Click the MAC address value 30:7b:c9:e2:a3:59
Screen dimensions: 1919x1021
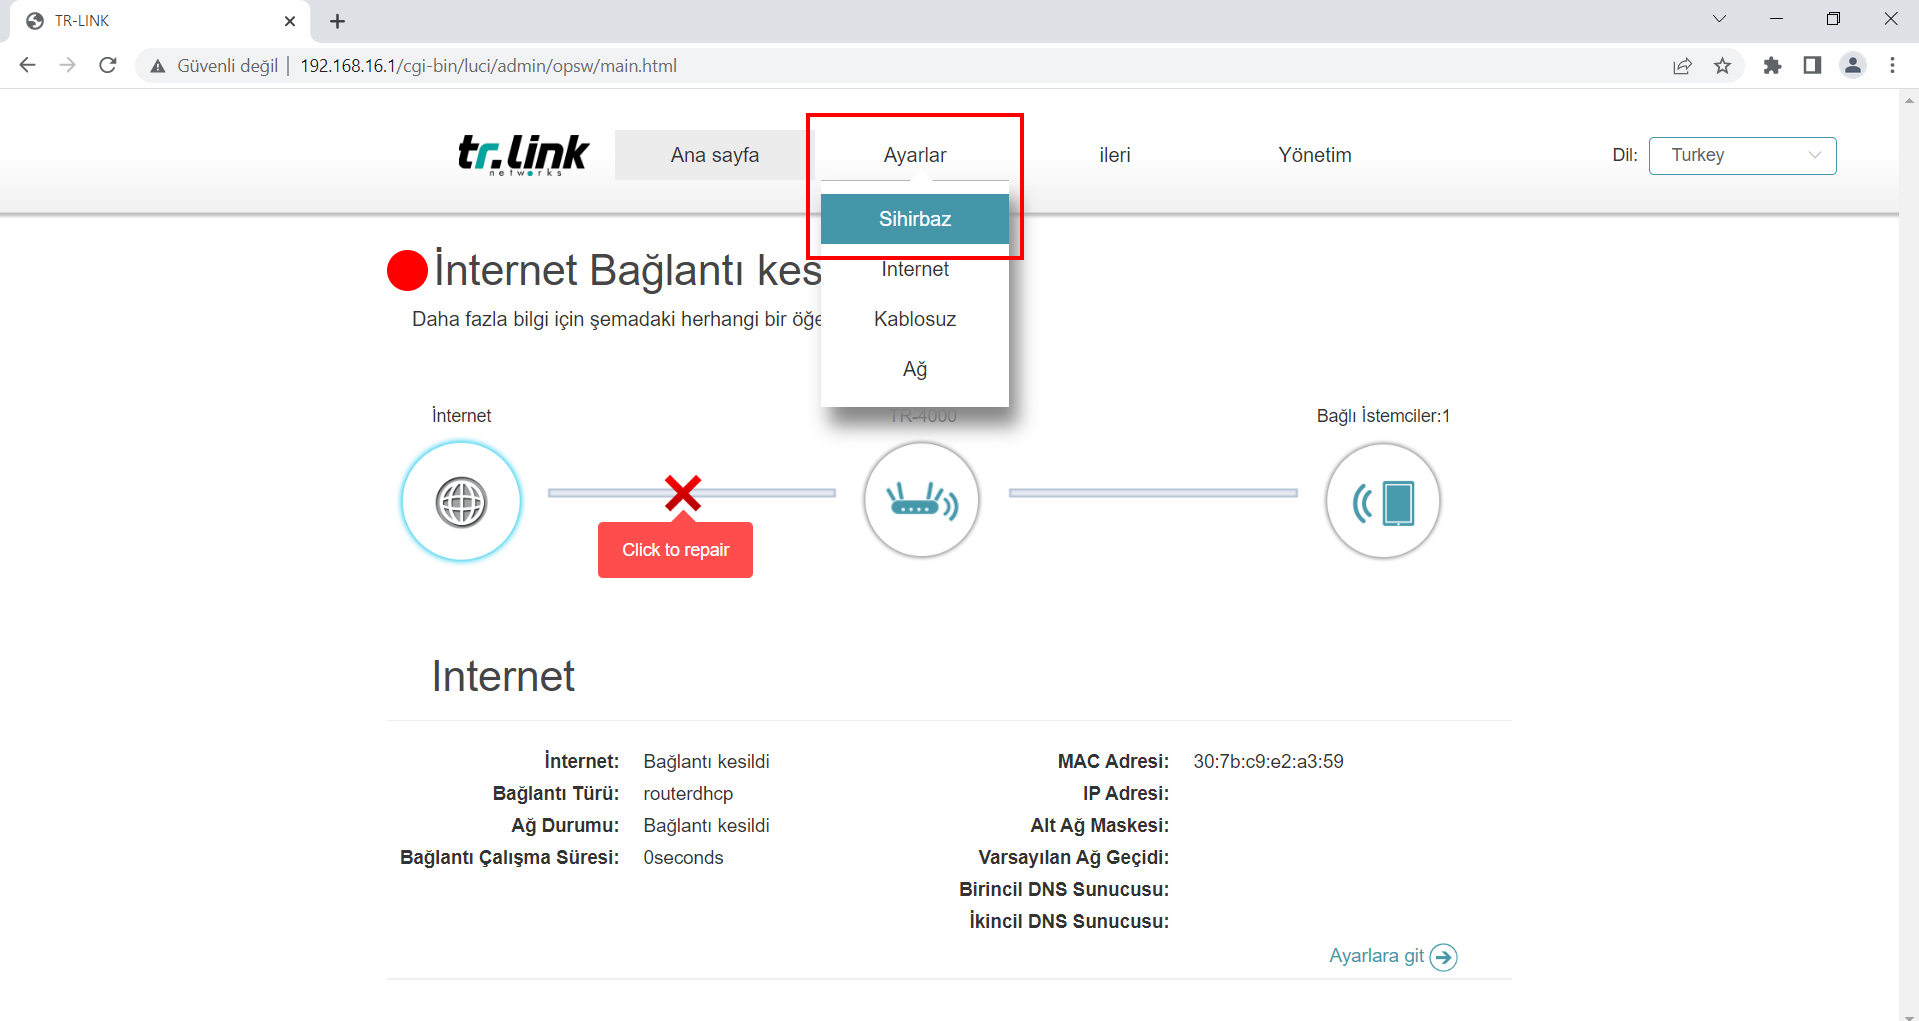coord(1268,762)
